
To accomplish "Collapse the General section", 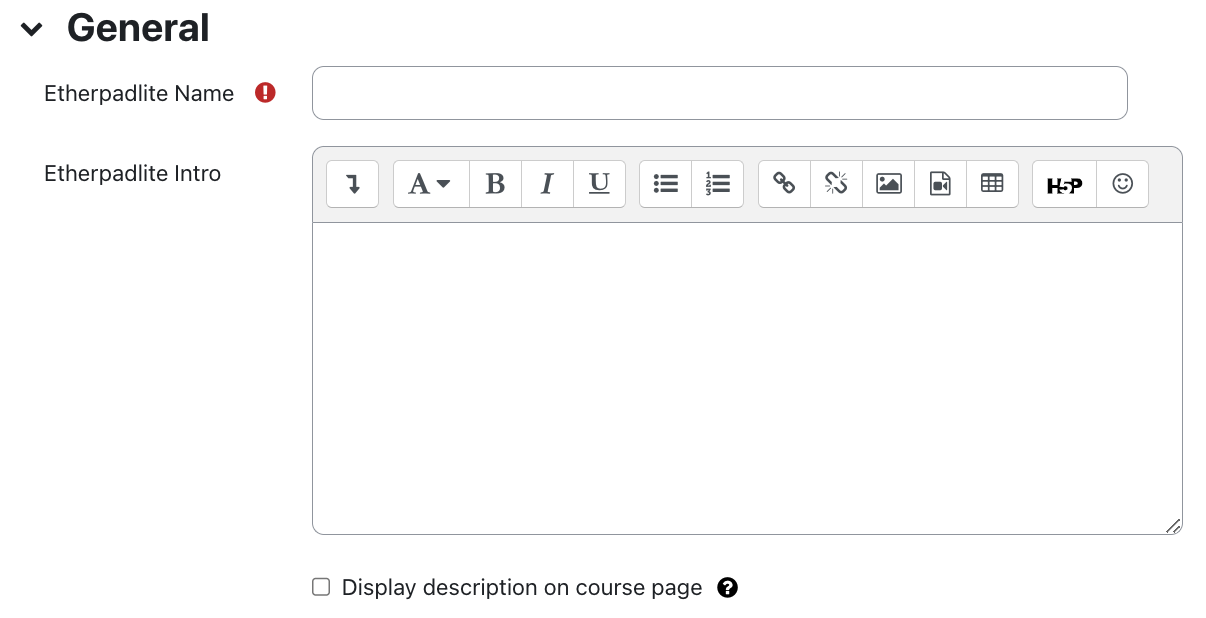I will [x=32, y=29].
